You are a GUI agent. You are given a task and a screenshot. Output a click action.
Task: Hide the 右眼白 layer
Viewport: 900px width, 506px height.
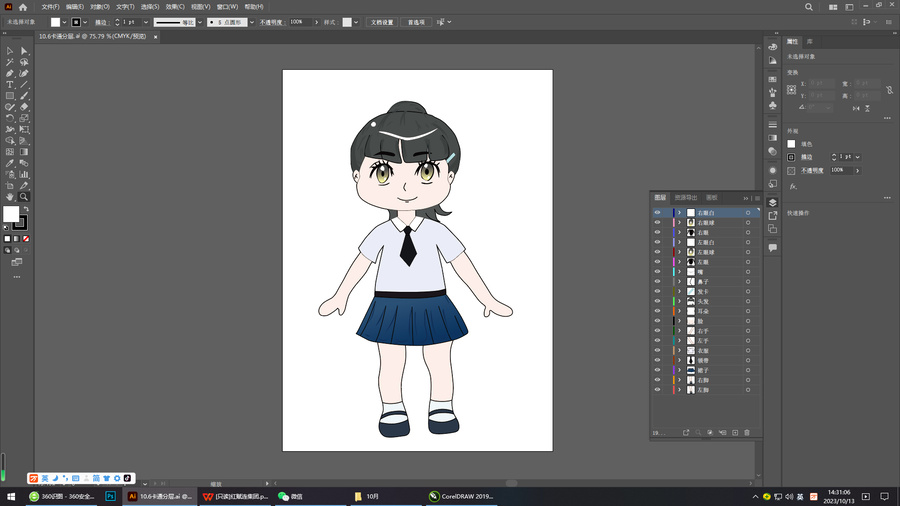click(657, 213)
